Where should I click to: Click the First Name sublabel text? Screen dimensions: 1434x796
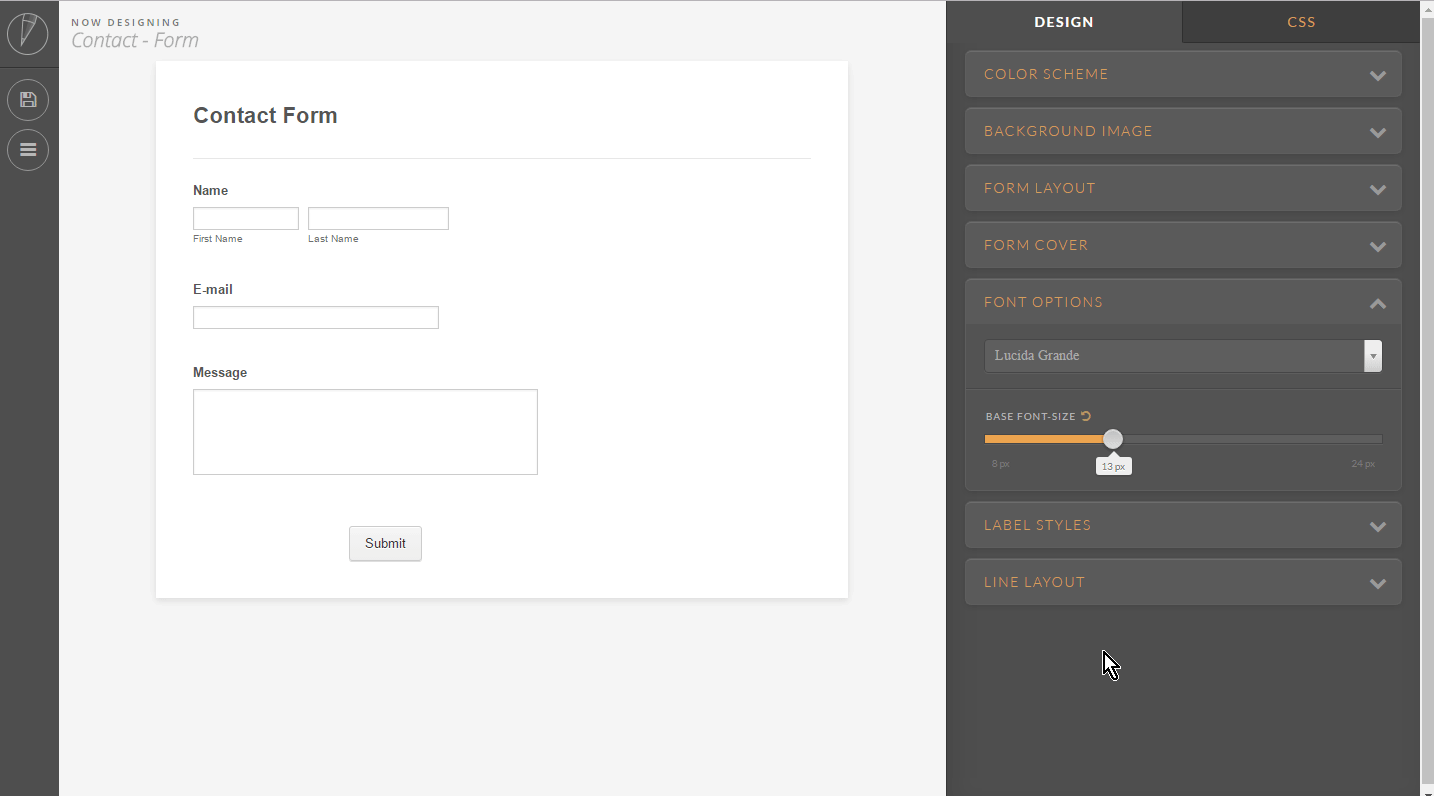(x=218, y=239)
